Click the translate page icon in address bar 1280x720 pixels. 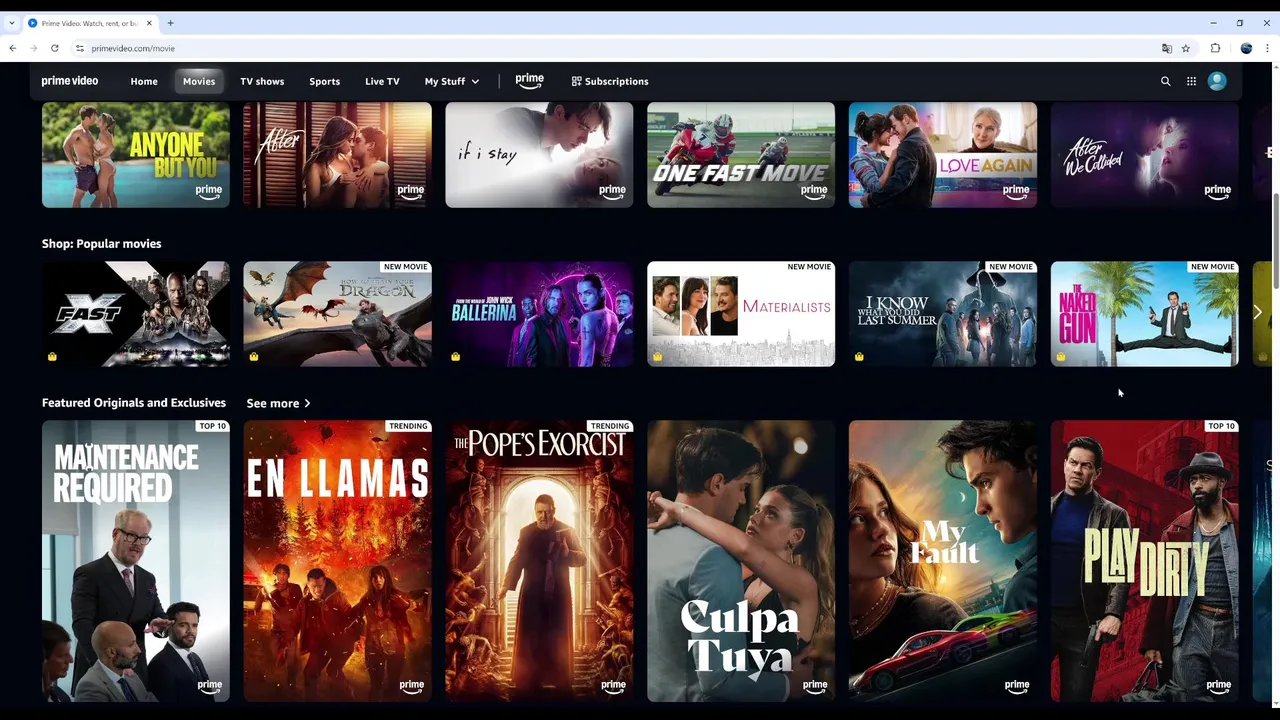pos(1166,48)
